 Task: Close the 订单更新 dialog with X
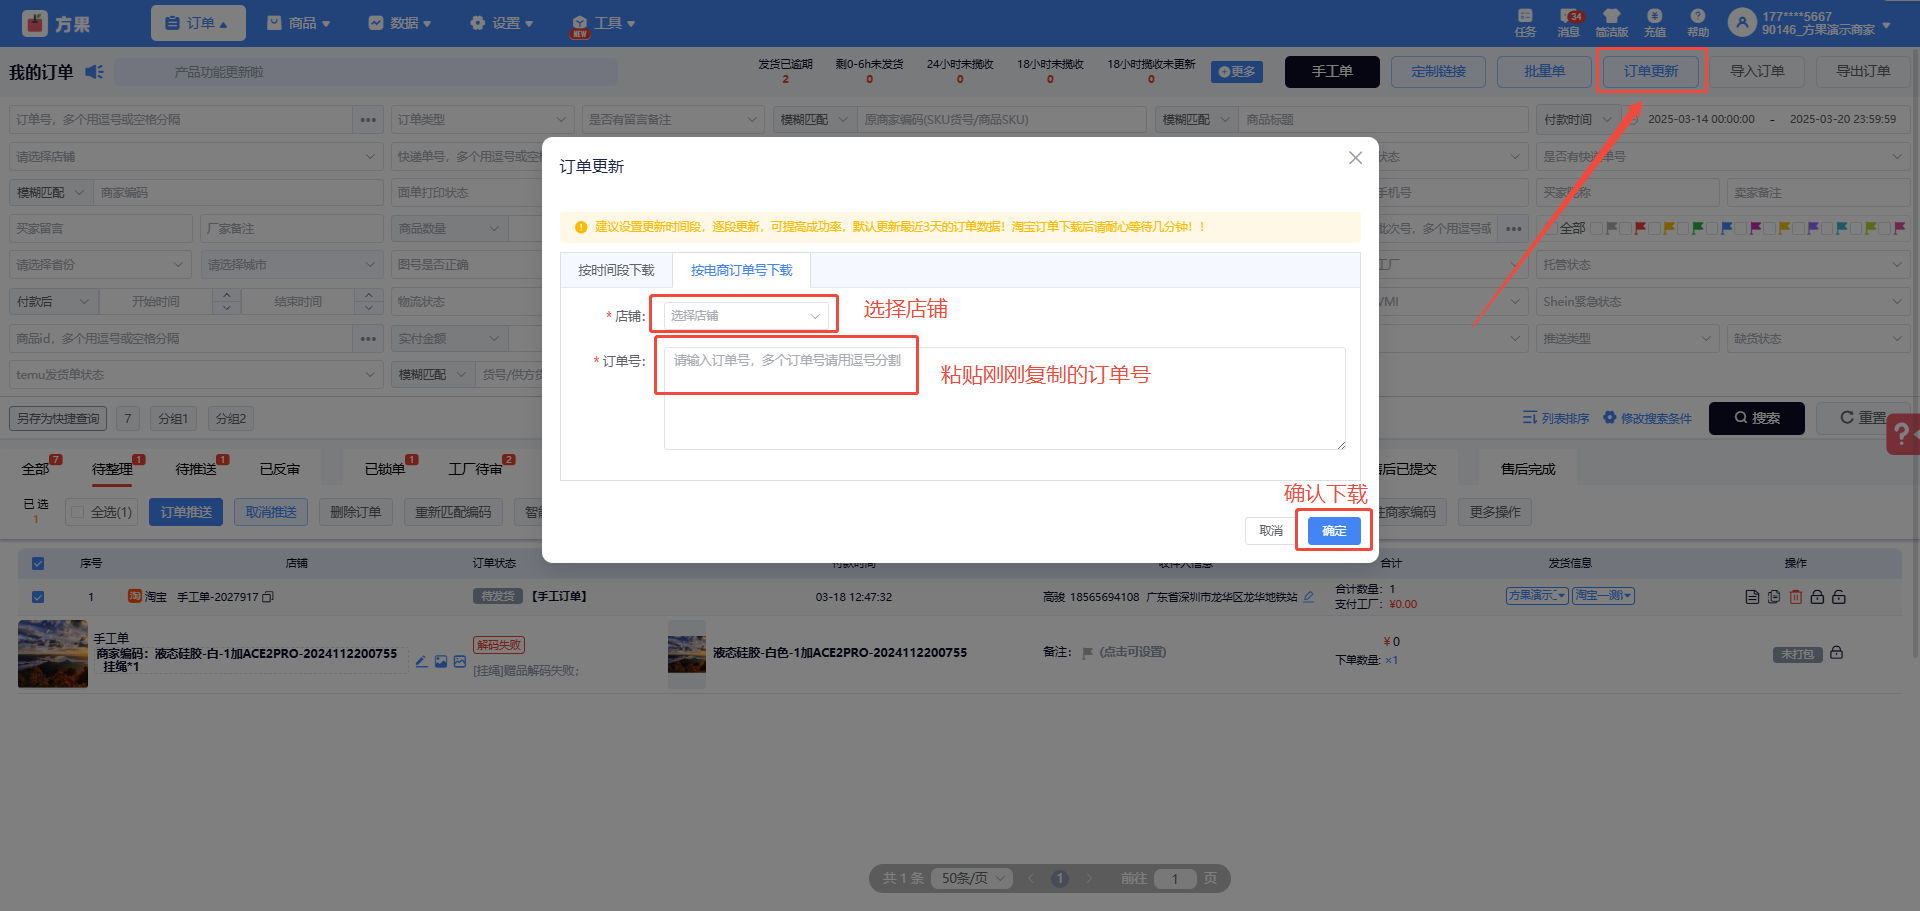[1355, 158]
